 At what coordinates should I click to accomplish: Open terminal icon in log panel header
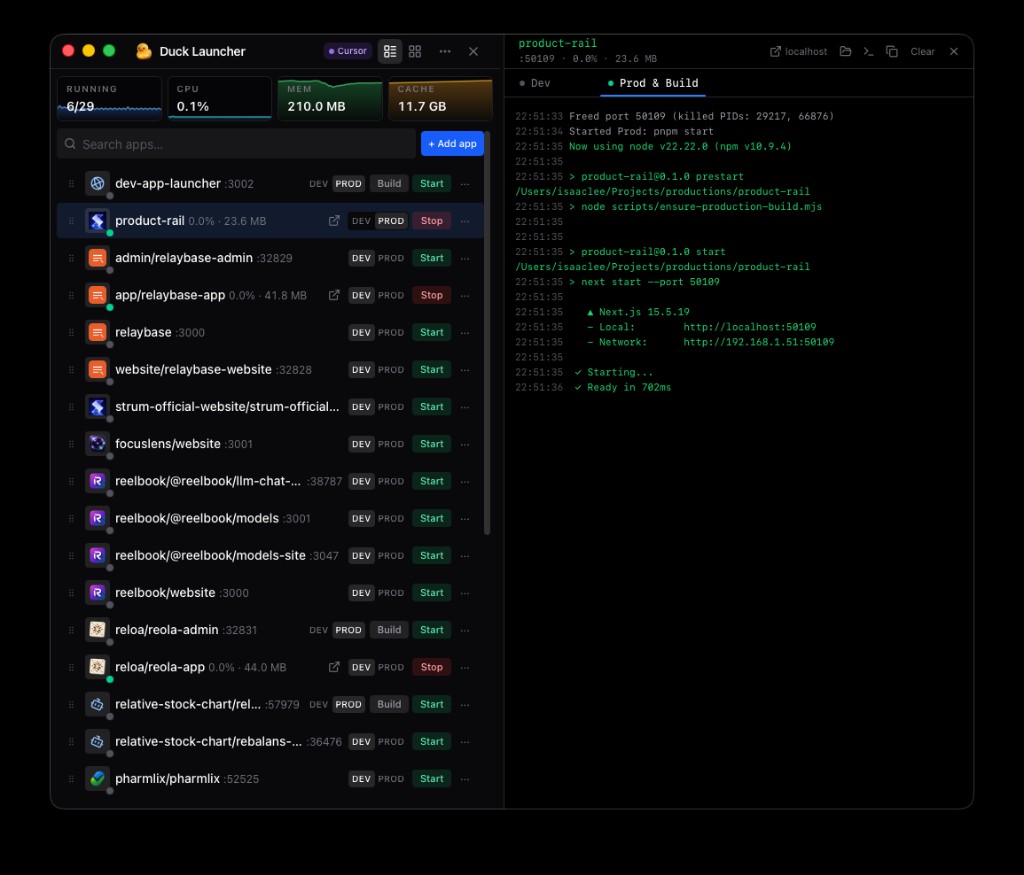pyautogui.click(x=868, y=51)
